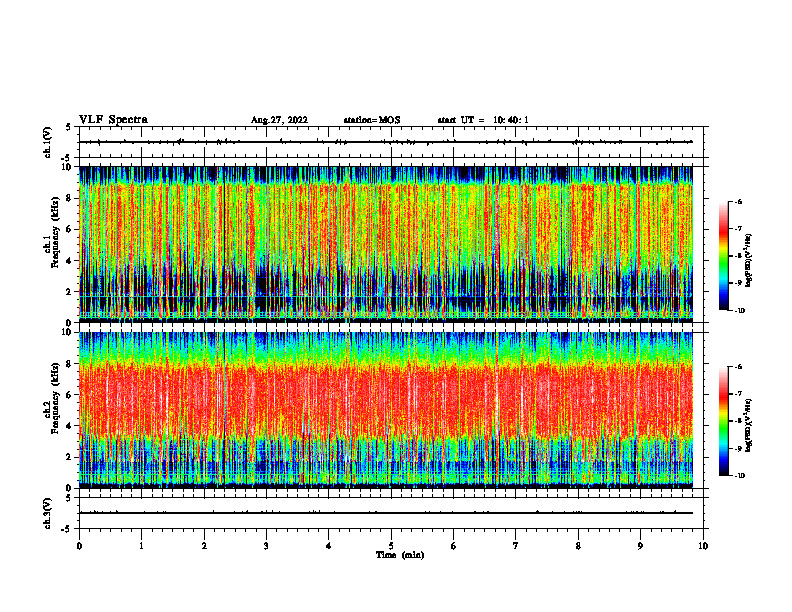792x612 pixels.
Task: Select the start time value "10:40: 1"
Action: pos(511,120)
